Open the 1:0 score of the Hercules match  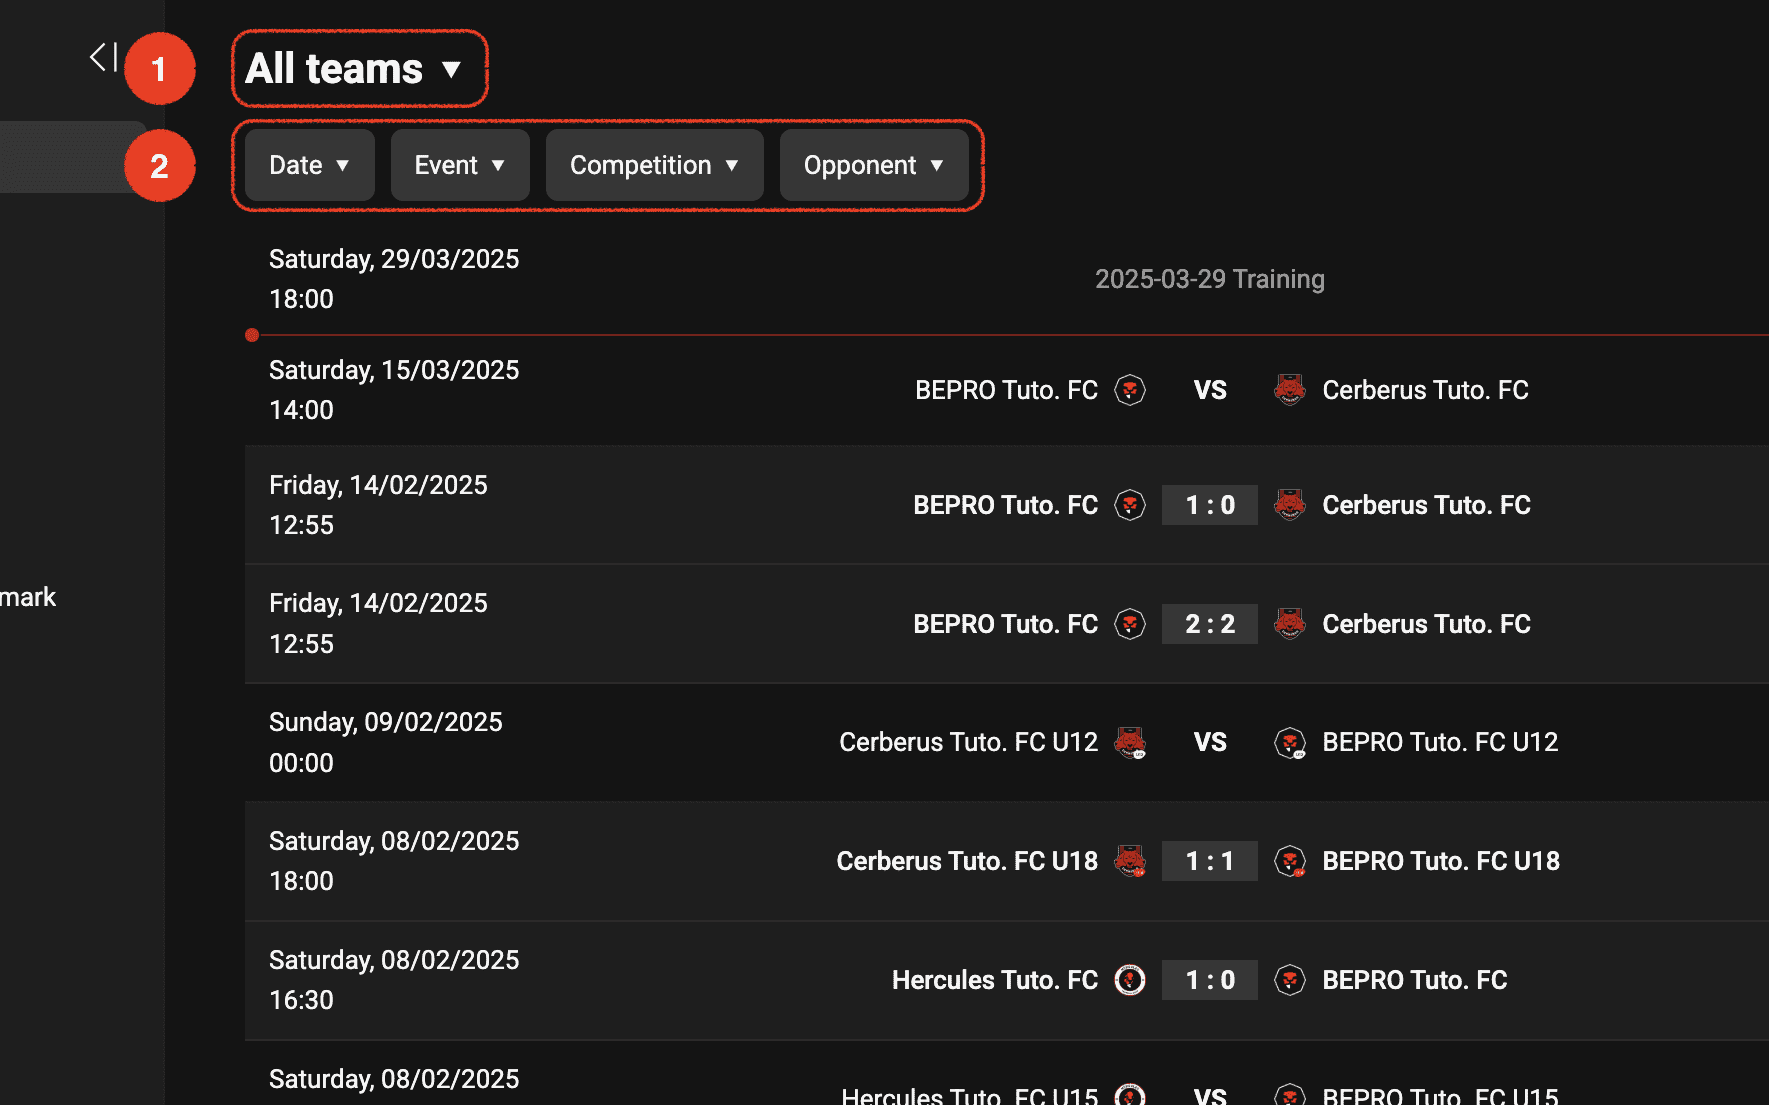(1210, 980)
